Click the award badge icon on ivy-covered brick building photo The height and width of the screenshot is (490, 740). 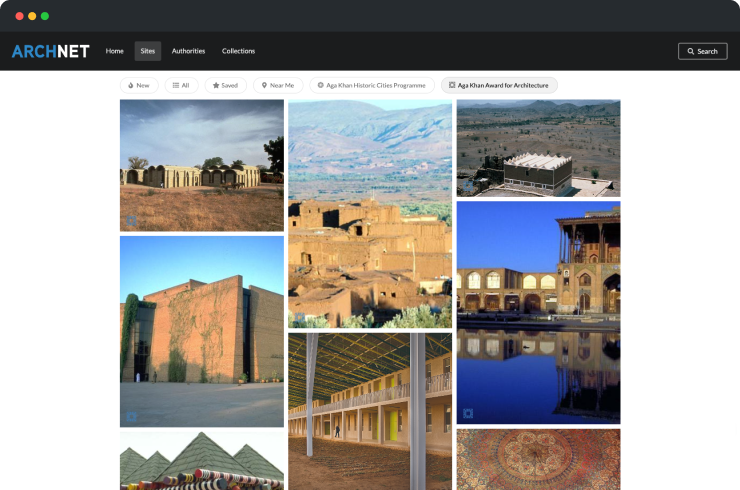tap(131, 416)
